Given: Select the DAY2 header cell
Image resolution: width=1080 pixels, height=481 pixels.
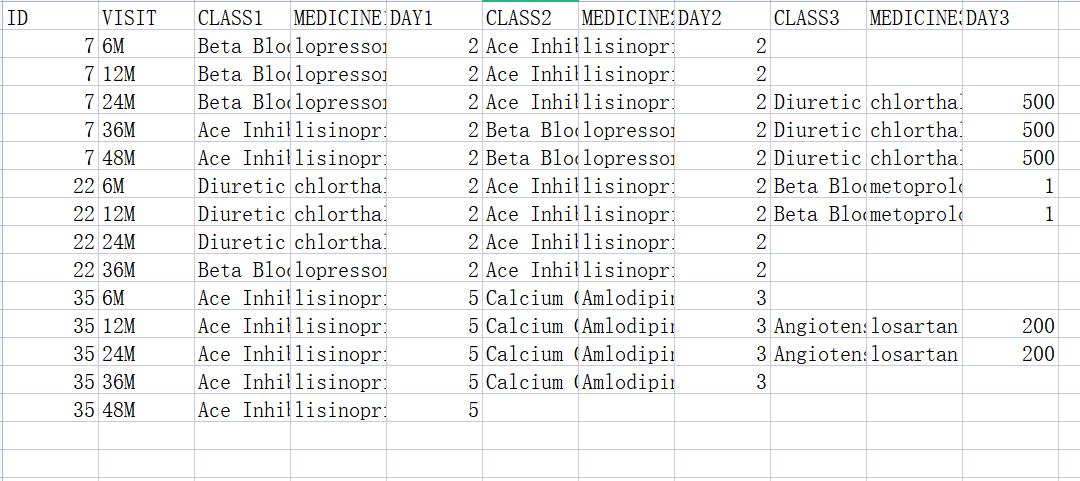Looking at the screenshot, I should click(x=722, y=18).
